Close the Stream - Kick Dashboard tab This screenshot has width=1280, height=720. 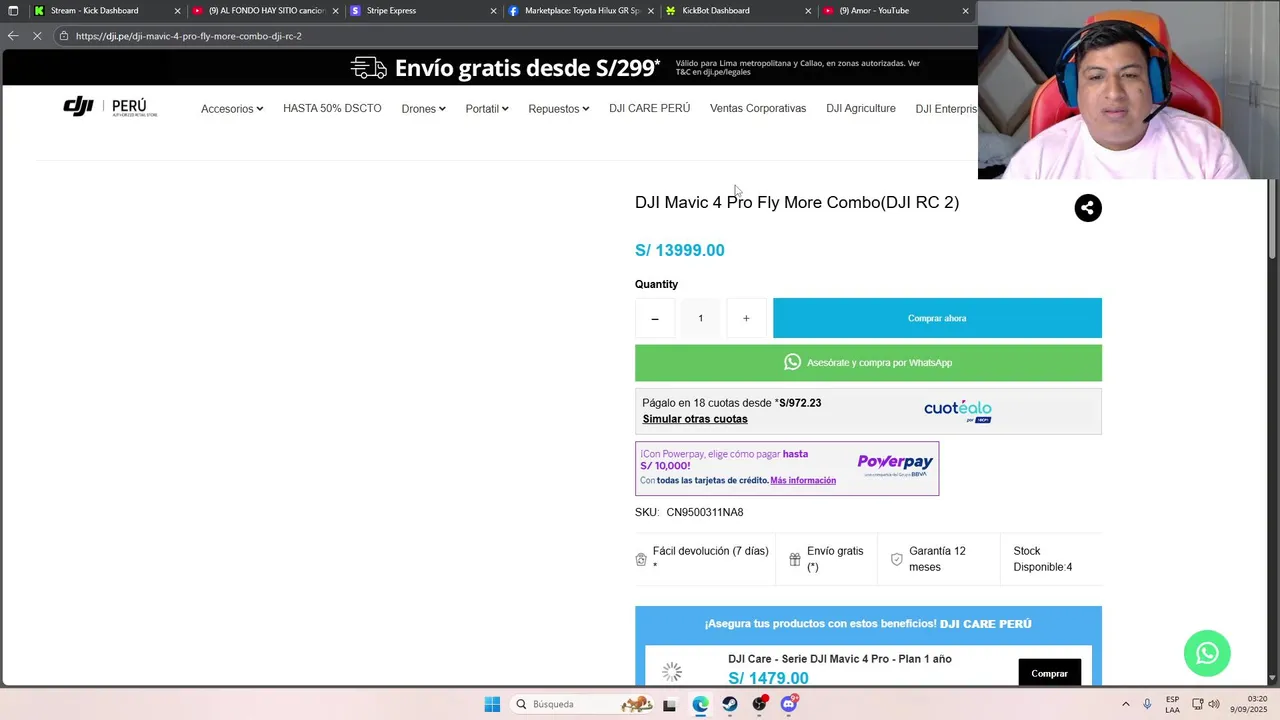(x=178, y=11)
